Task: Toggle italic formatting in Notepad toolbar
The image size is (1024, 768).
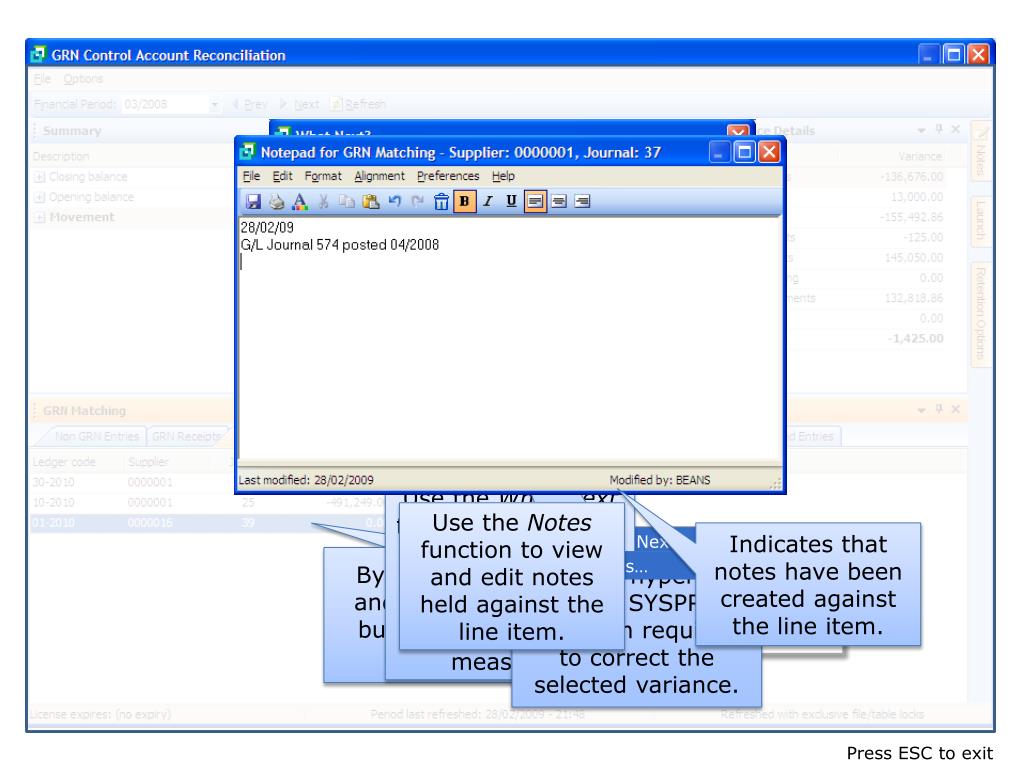Action: 488,201
